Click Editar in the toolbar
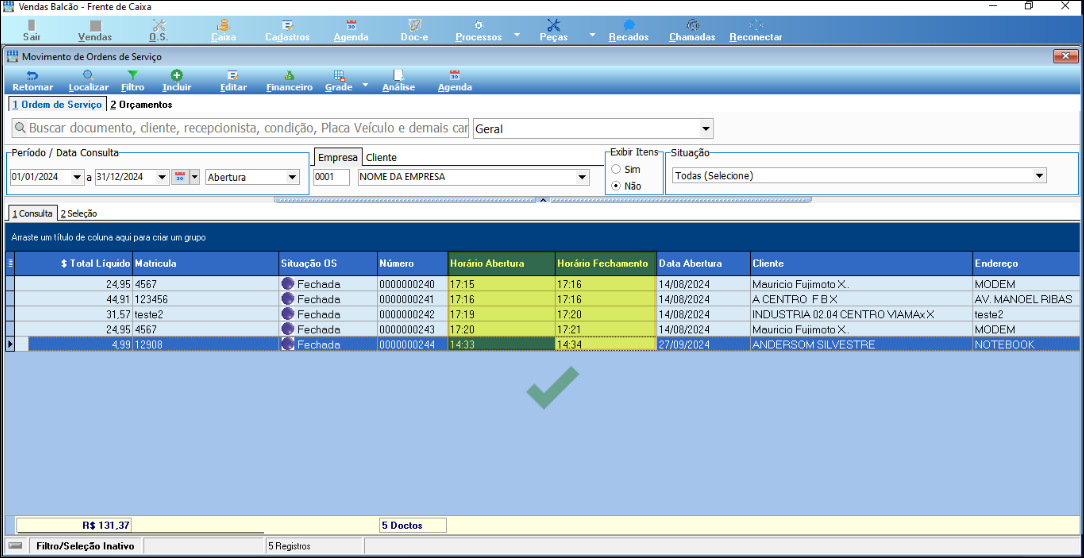The height and width of the screenshot is (558, 1084). [233, 81]
